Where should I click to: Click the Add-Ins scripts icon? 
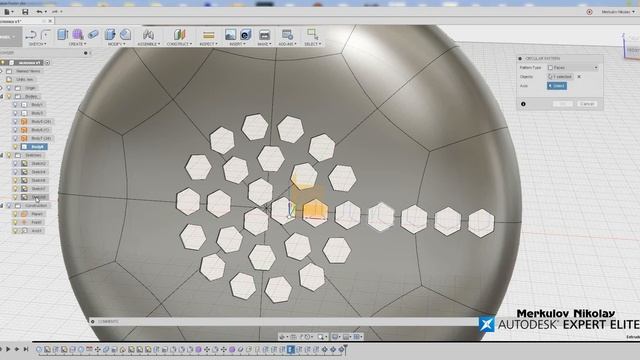[287, 34]
